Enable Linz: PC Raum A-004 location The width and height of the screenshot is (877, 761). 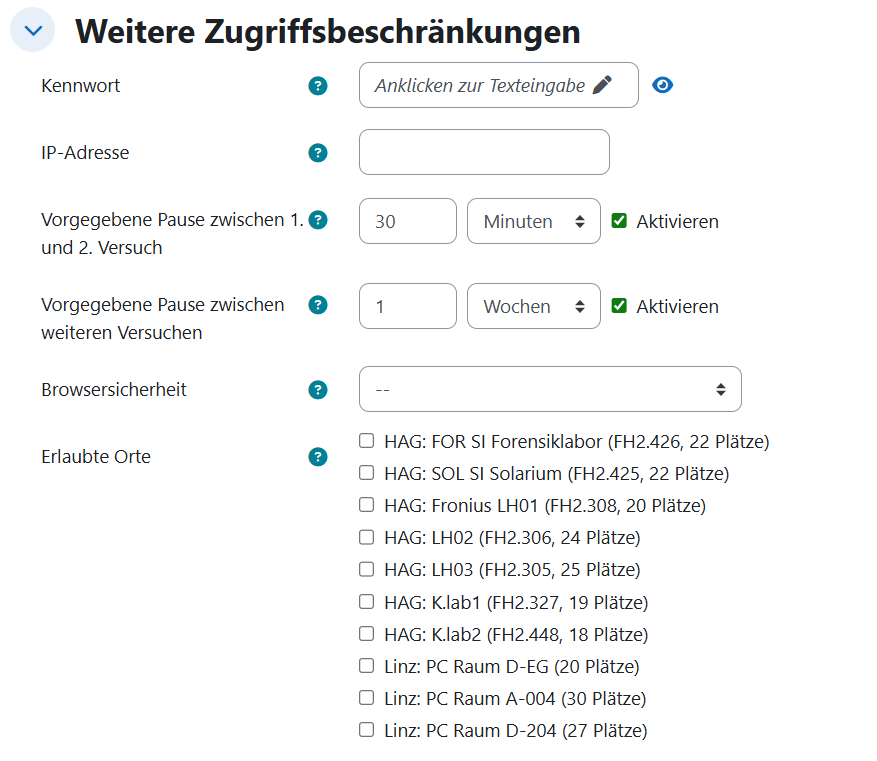(367, 698)
